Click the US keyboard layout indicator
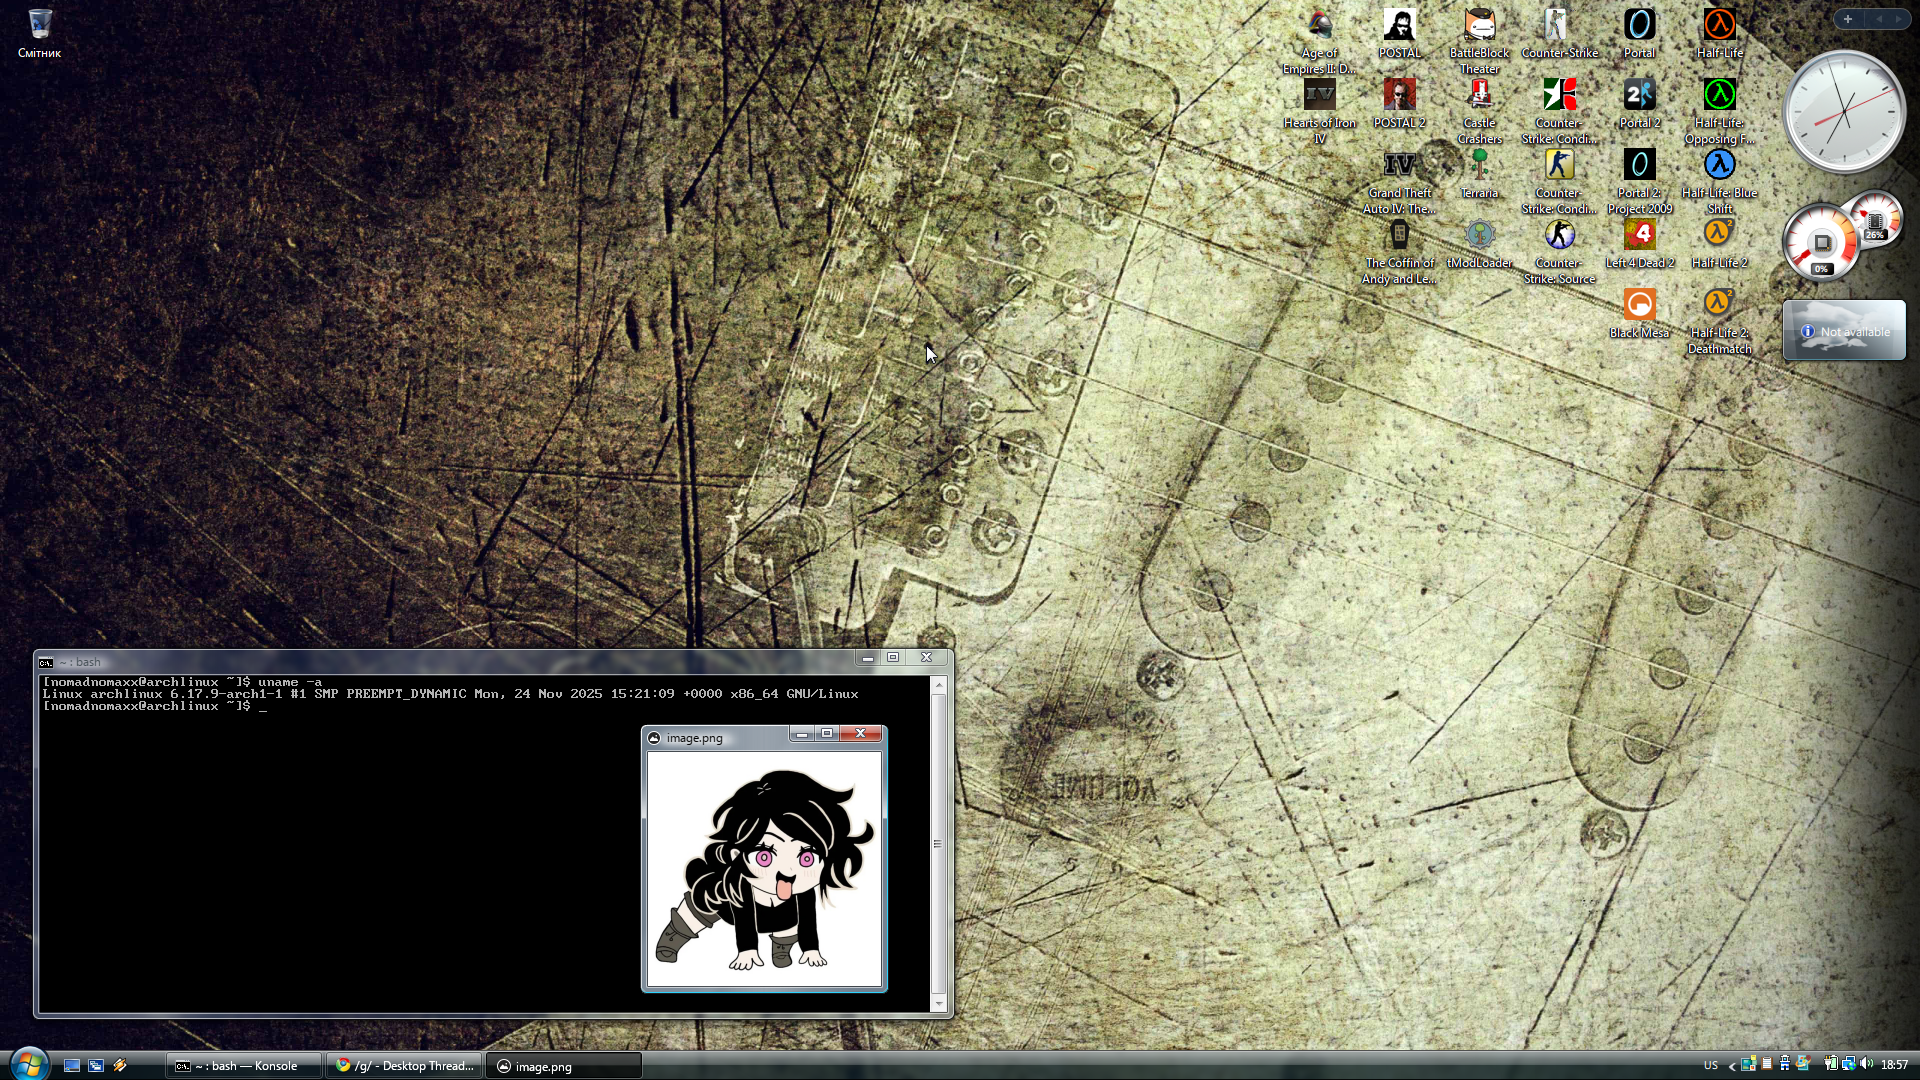The width and height of the screenshot is (1920, 1080). point(1710,1066)
